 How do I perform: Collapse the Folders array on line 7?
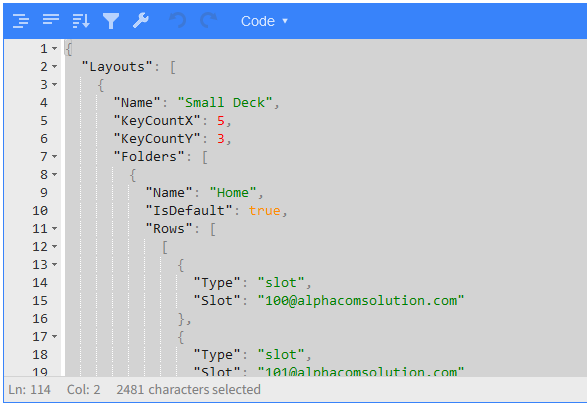(55, 157)
